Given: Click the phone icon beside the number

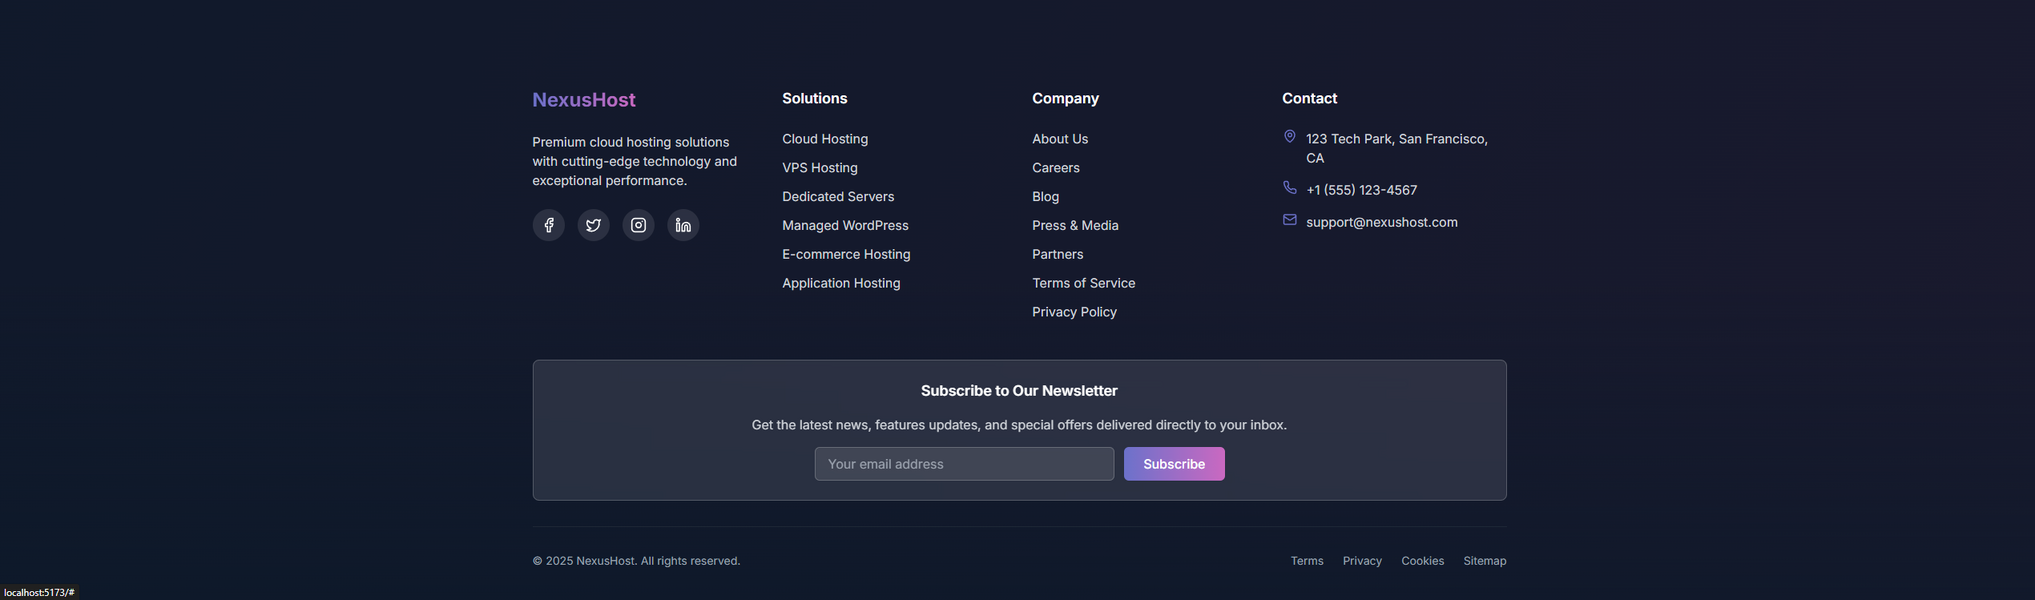Looking at the screenshot, I should point(1289,188).
